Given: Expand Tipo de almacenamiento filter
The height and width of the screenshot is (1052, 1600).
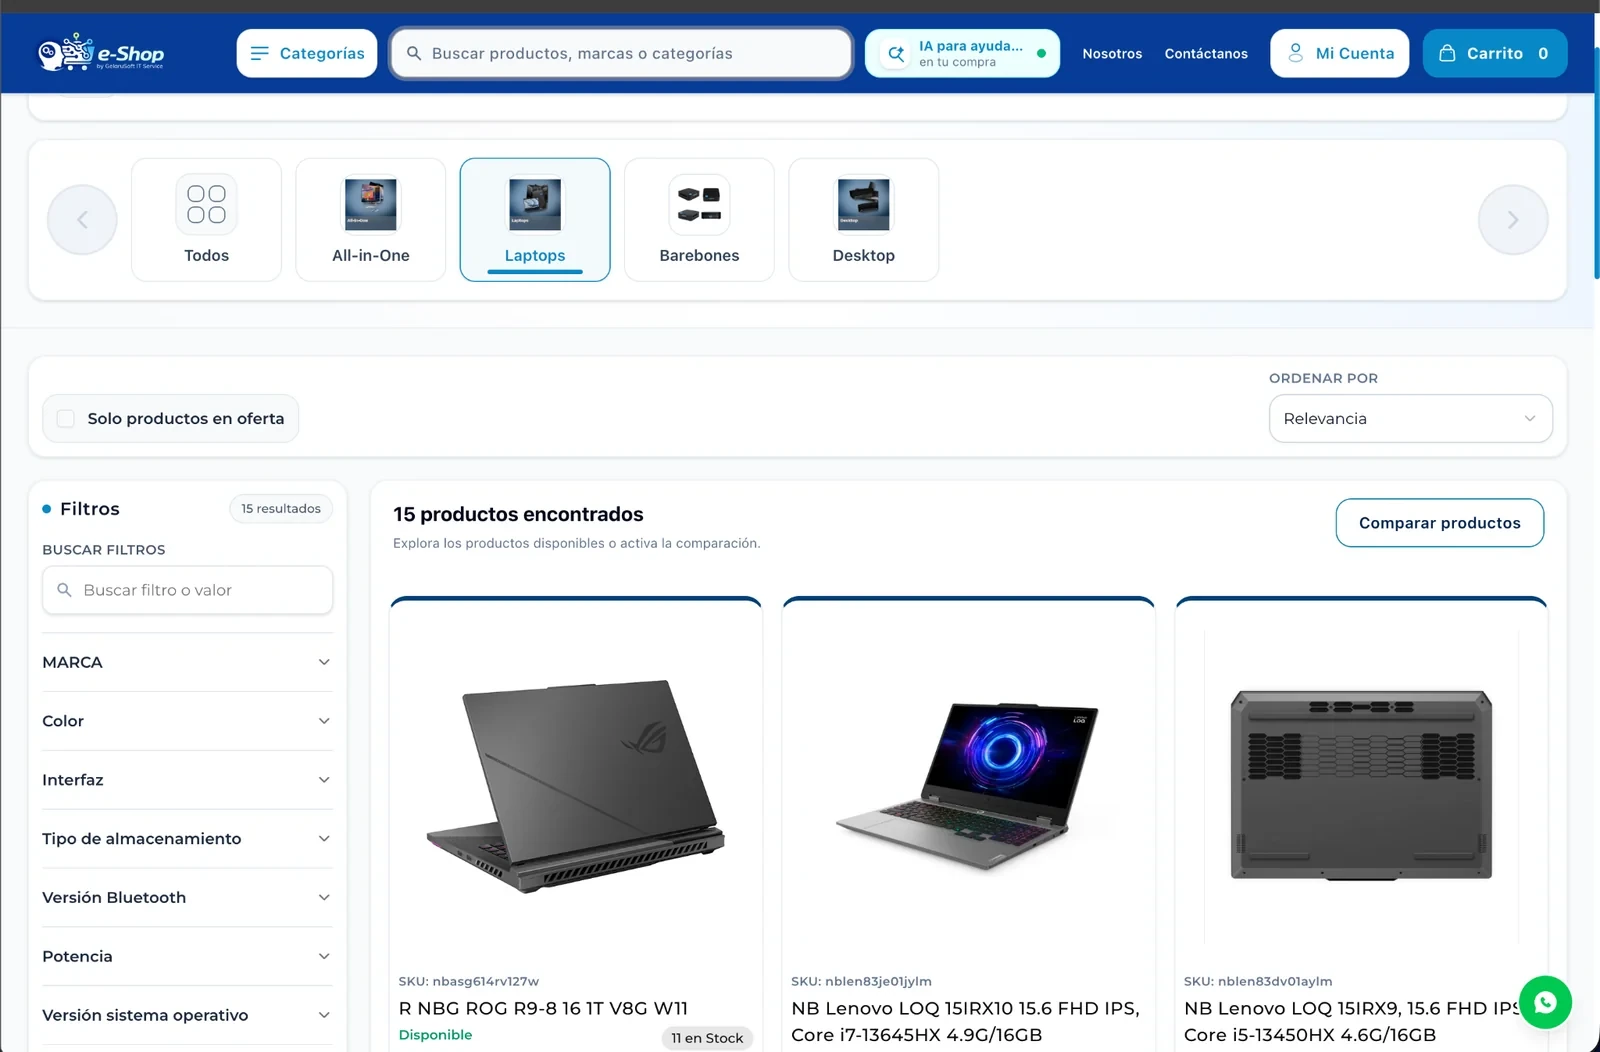Looking at the screenshot, I should 187,838.
